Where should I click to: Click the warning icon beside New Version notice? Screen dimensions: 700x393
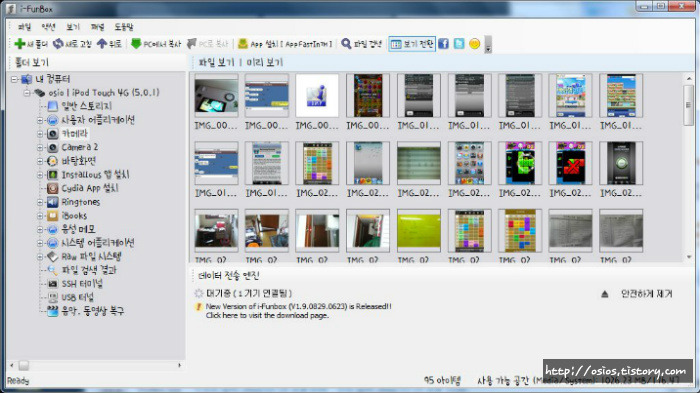tap(199, 307)
